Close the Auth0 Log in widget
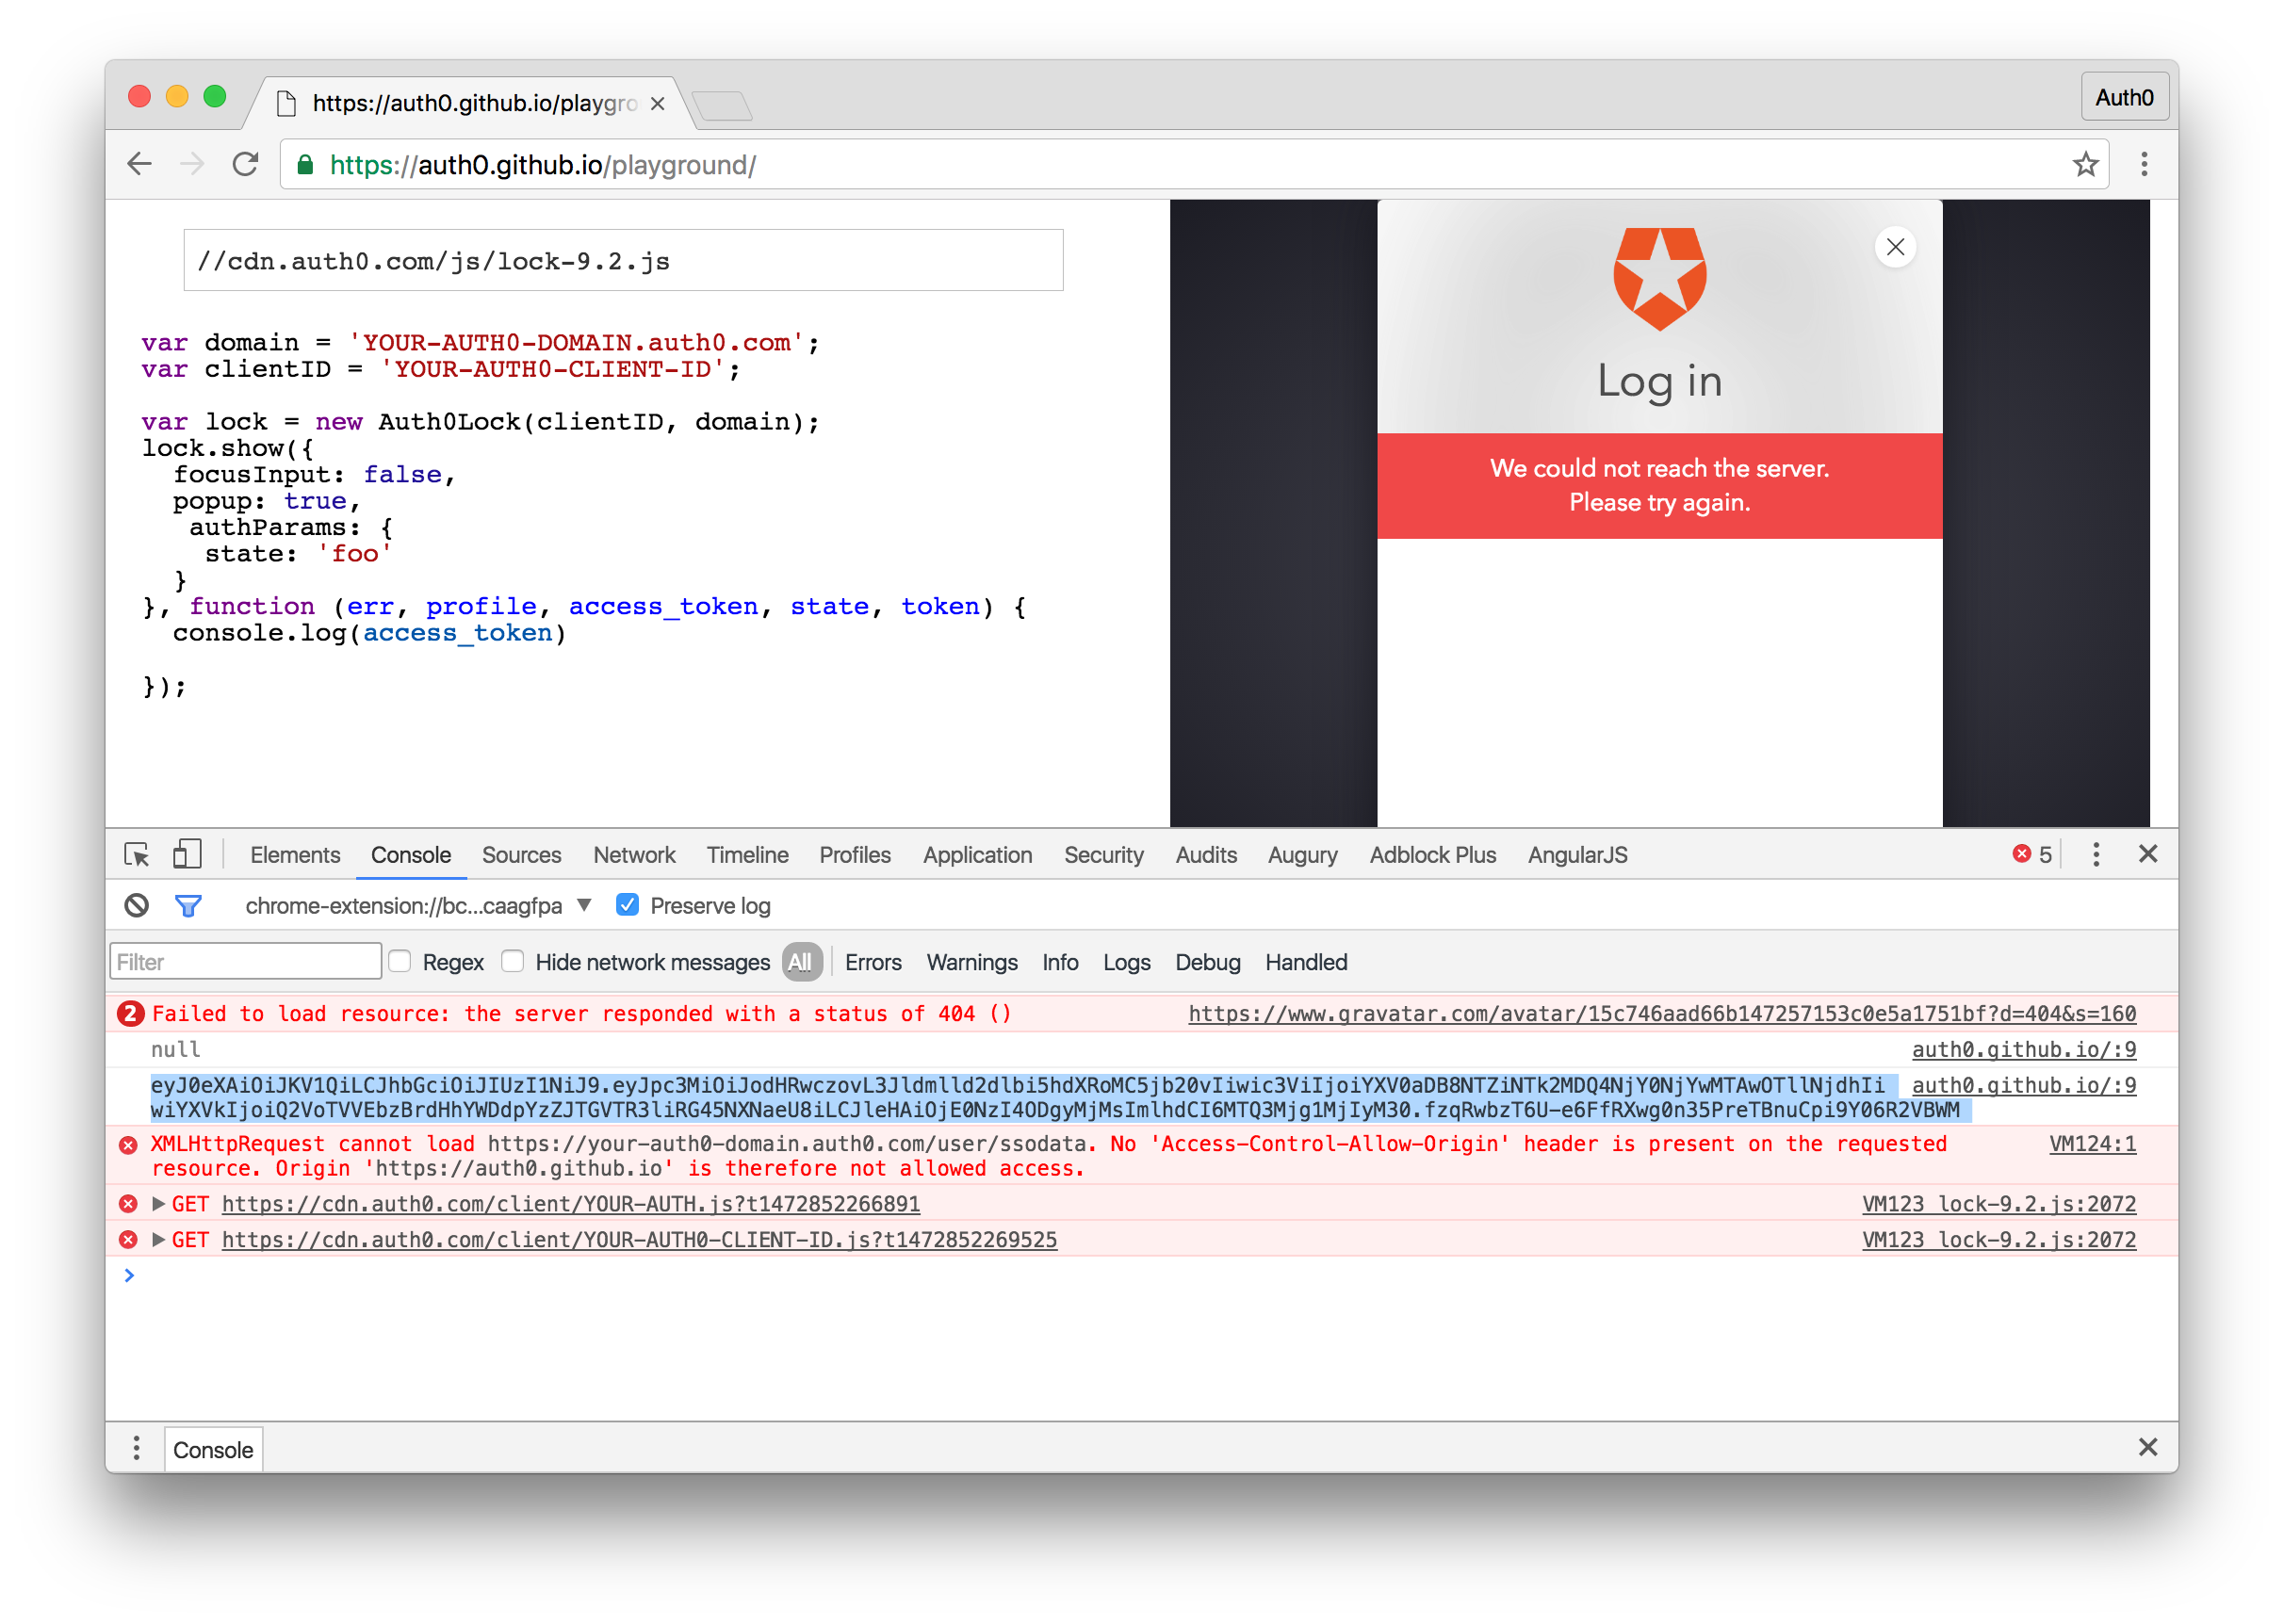 tap(1895, 247)
